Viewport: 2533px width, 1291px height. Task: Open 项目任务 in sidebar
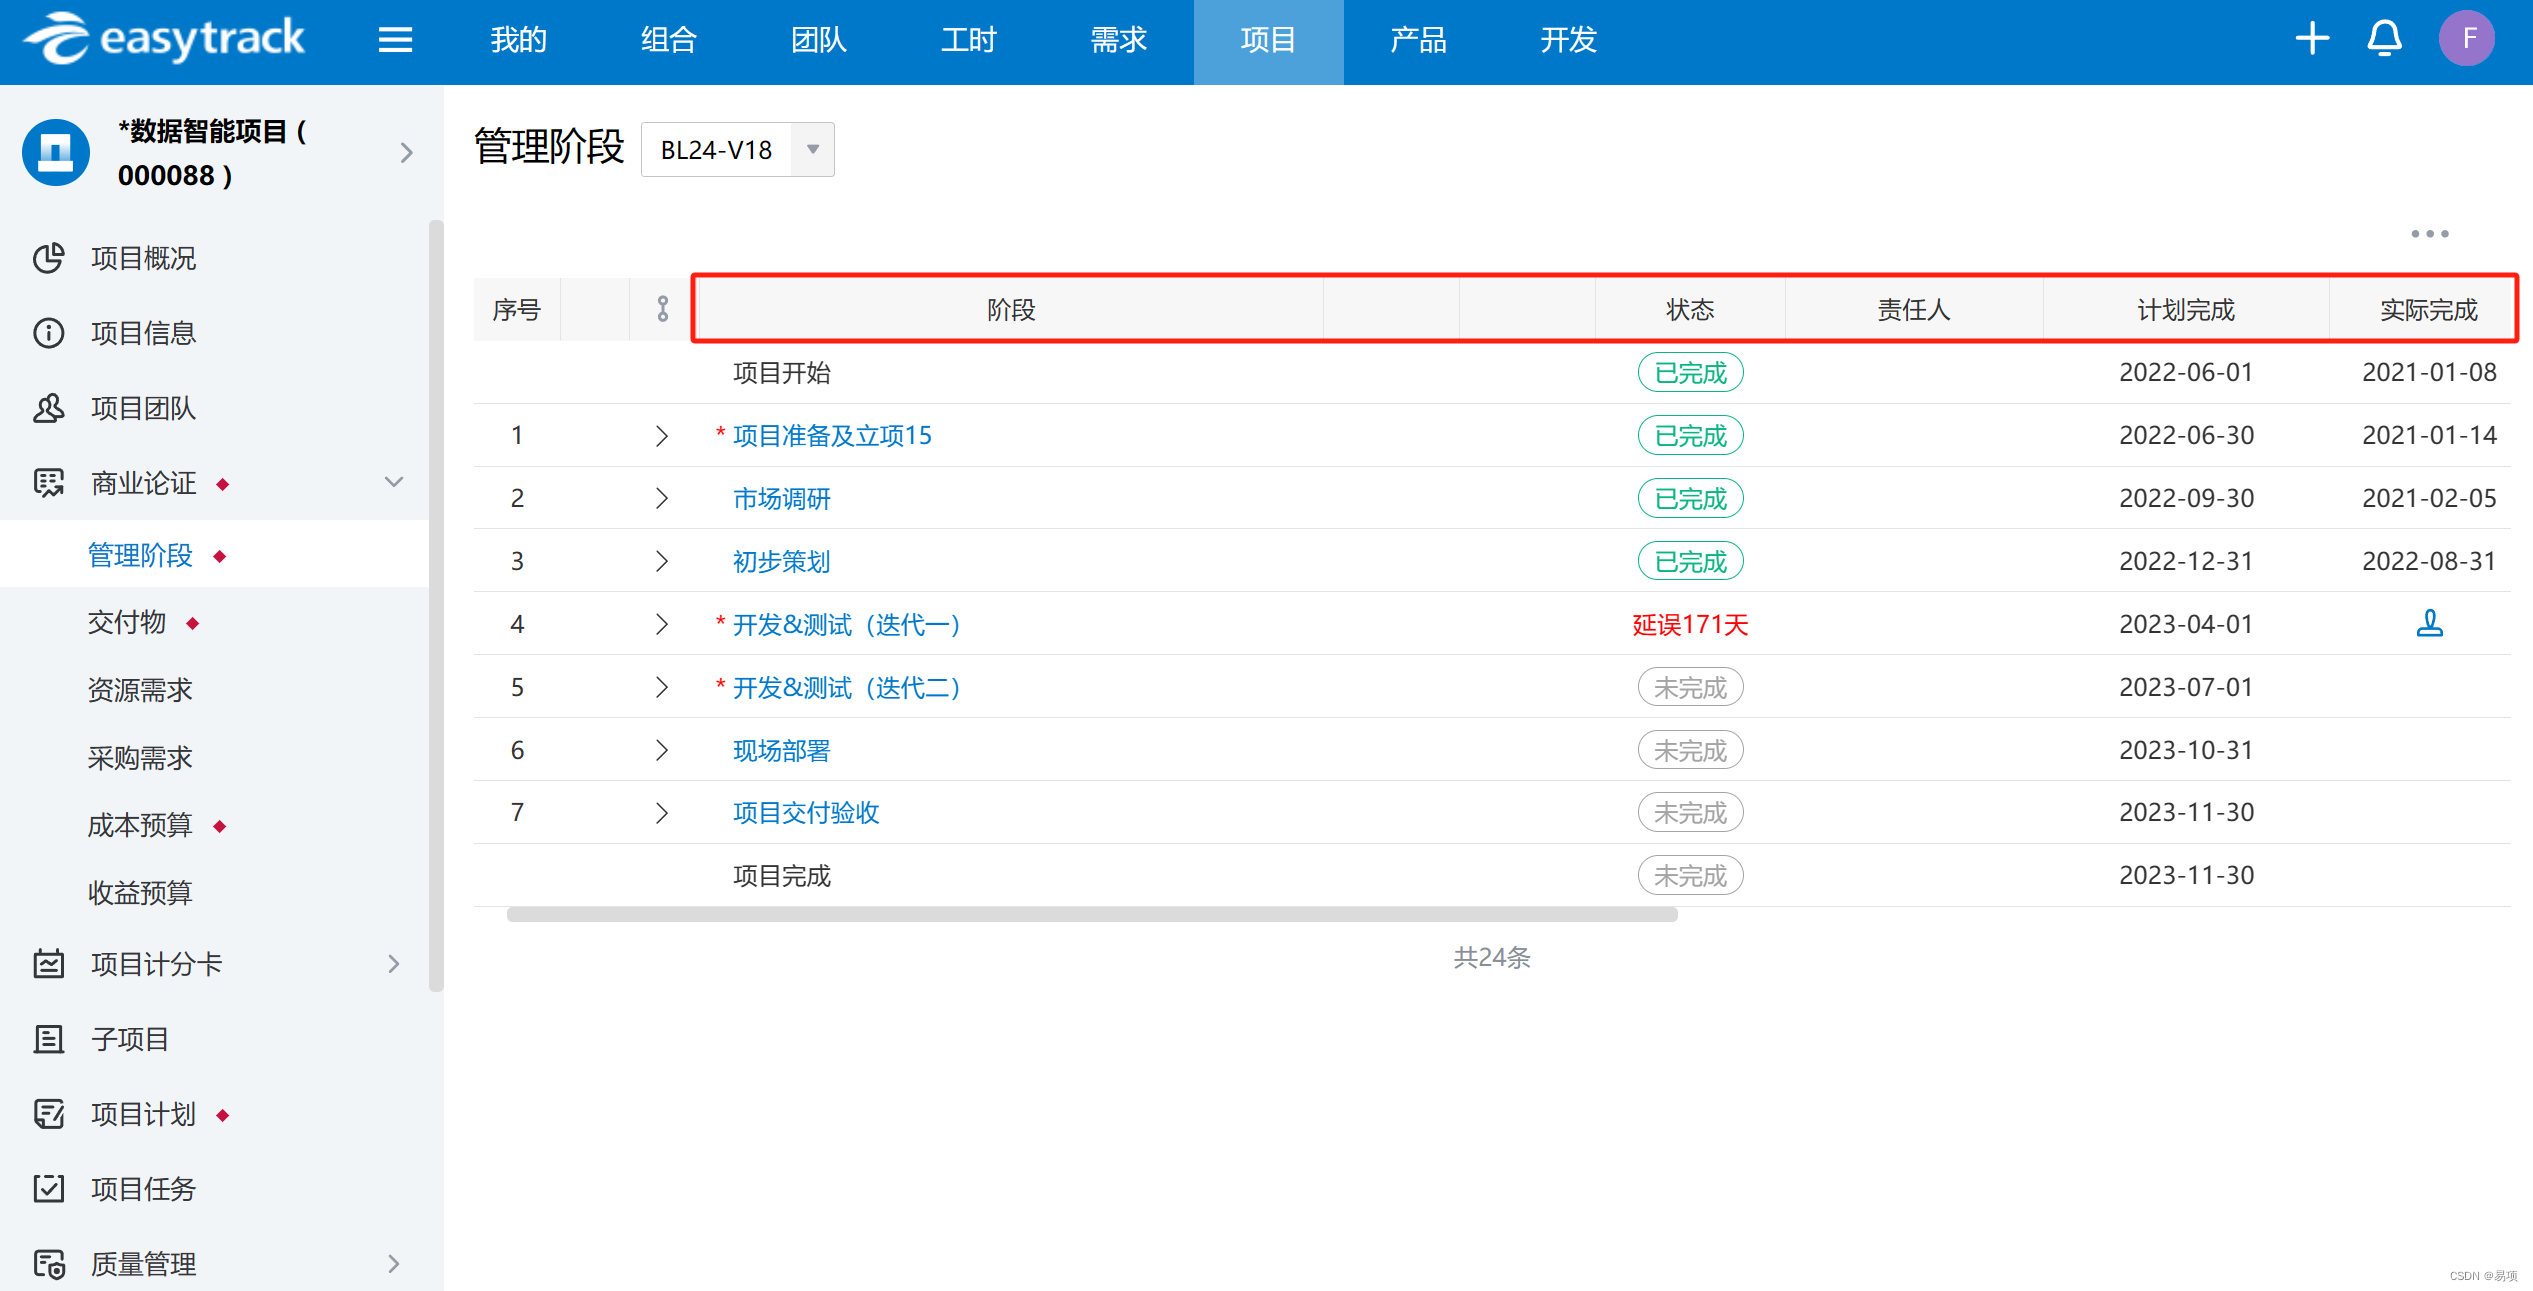(143, 1189)
